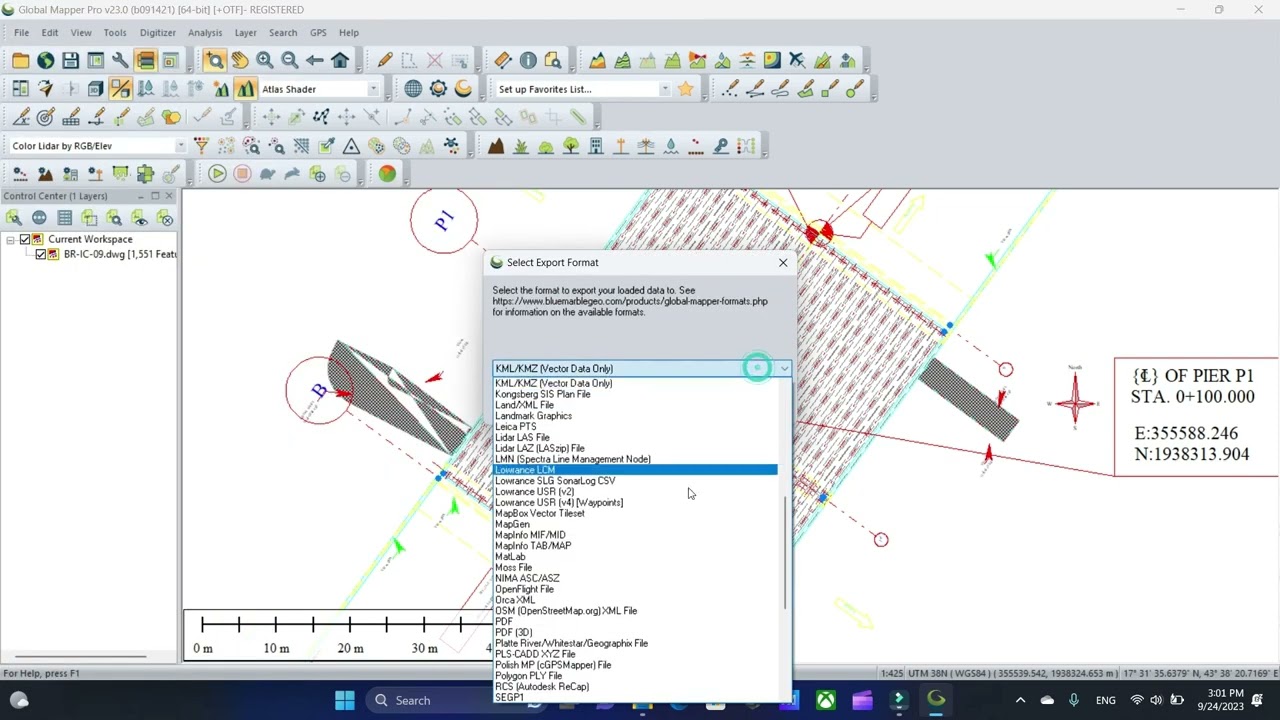Toggle Control Center layer visibility eye icon
Viewport: 1280px width, 720px height.
click(x=140, y=218)
